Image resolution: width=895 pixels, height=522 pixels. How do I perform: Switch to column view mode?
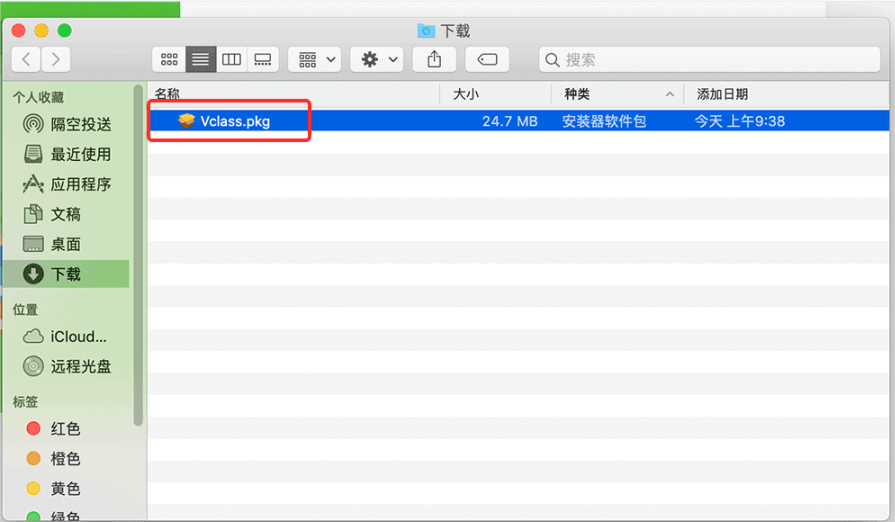[x=231, y=60]
